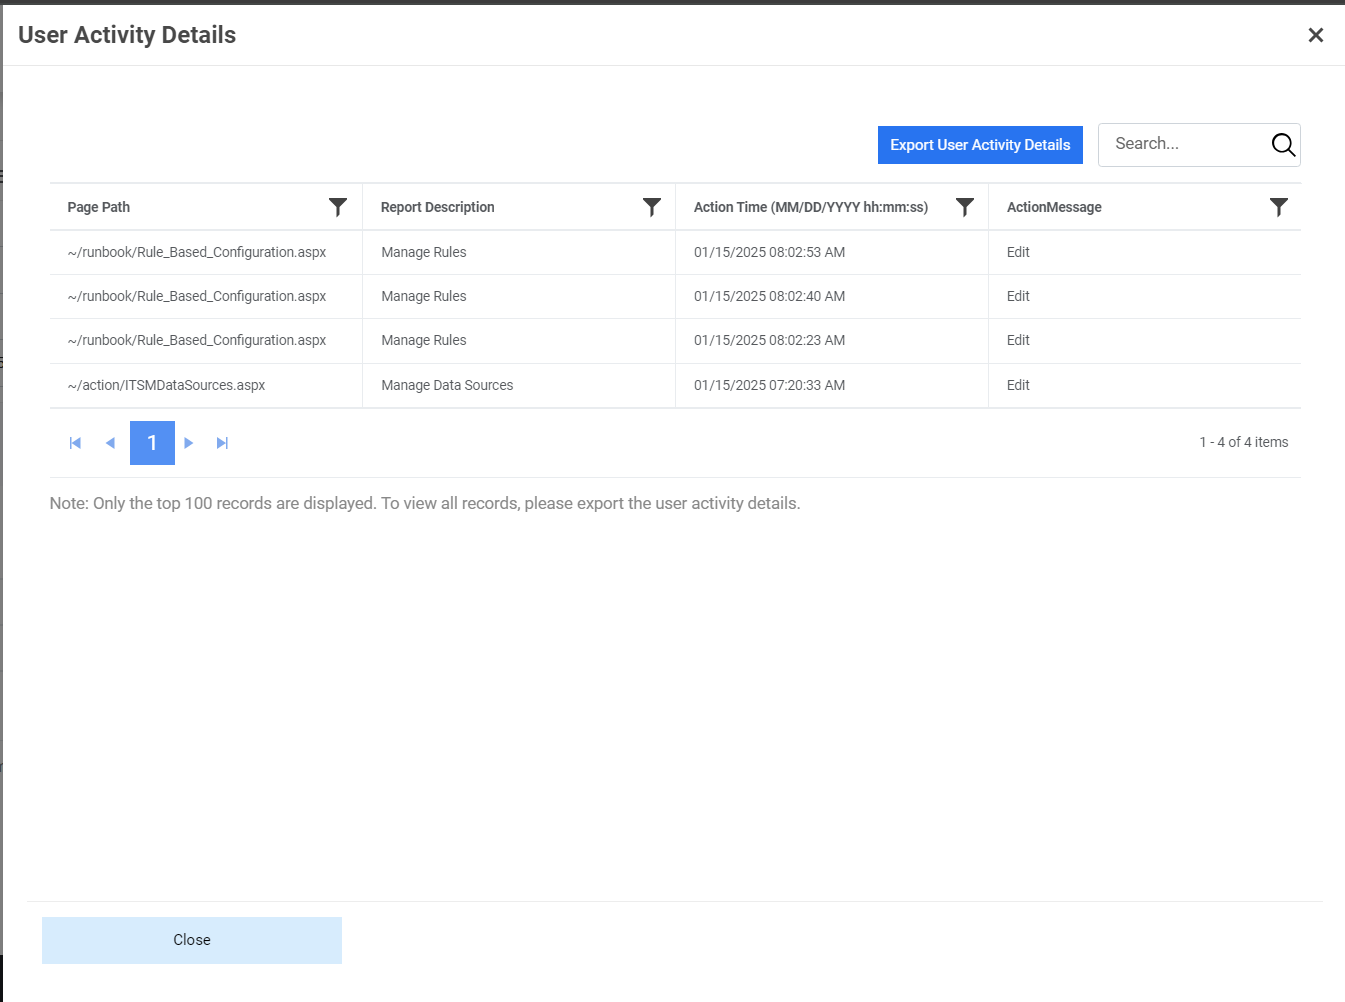The height and width of the screenshot is (1002, 1345).
Task: Select page number 1
Action: point(151,442)
